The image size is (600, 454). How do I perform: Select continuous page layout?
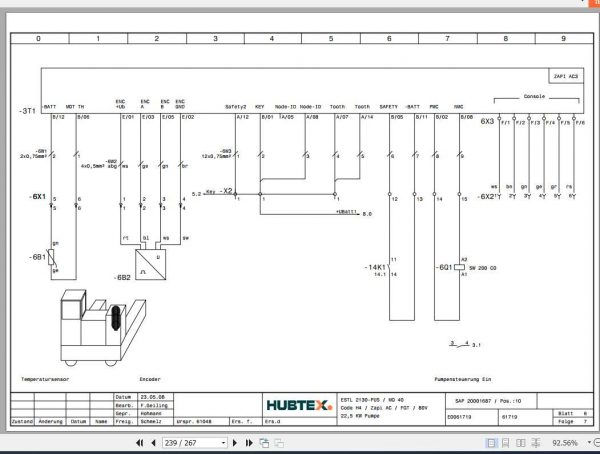click(x=505, y=443)
